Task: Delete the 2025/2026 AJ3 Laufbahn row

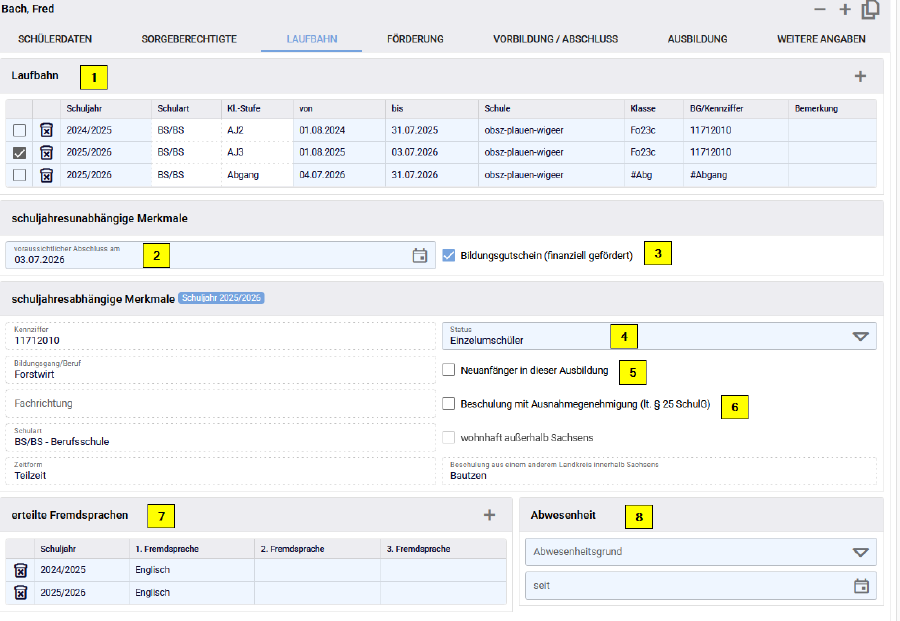Action: (46, 152)
